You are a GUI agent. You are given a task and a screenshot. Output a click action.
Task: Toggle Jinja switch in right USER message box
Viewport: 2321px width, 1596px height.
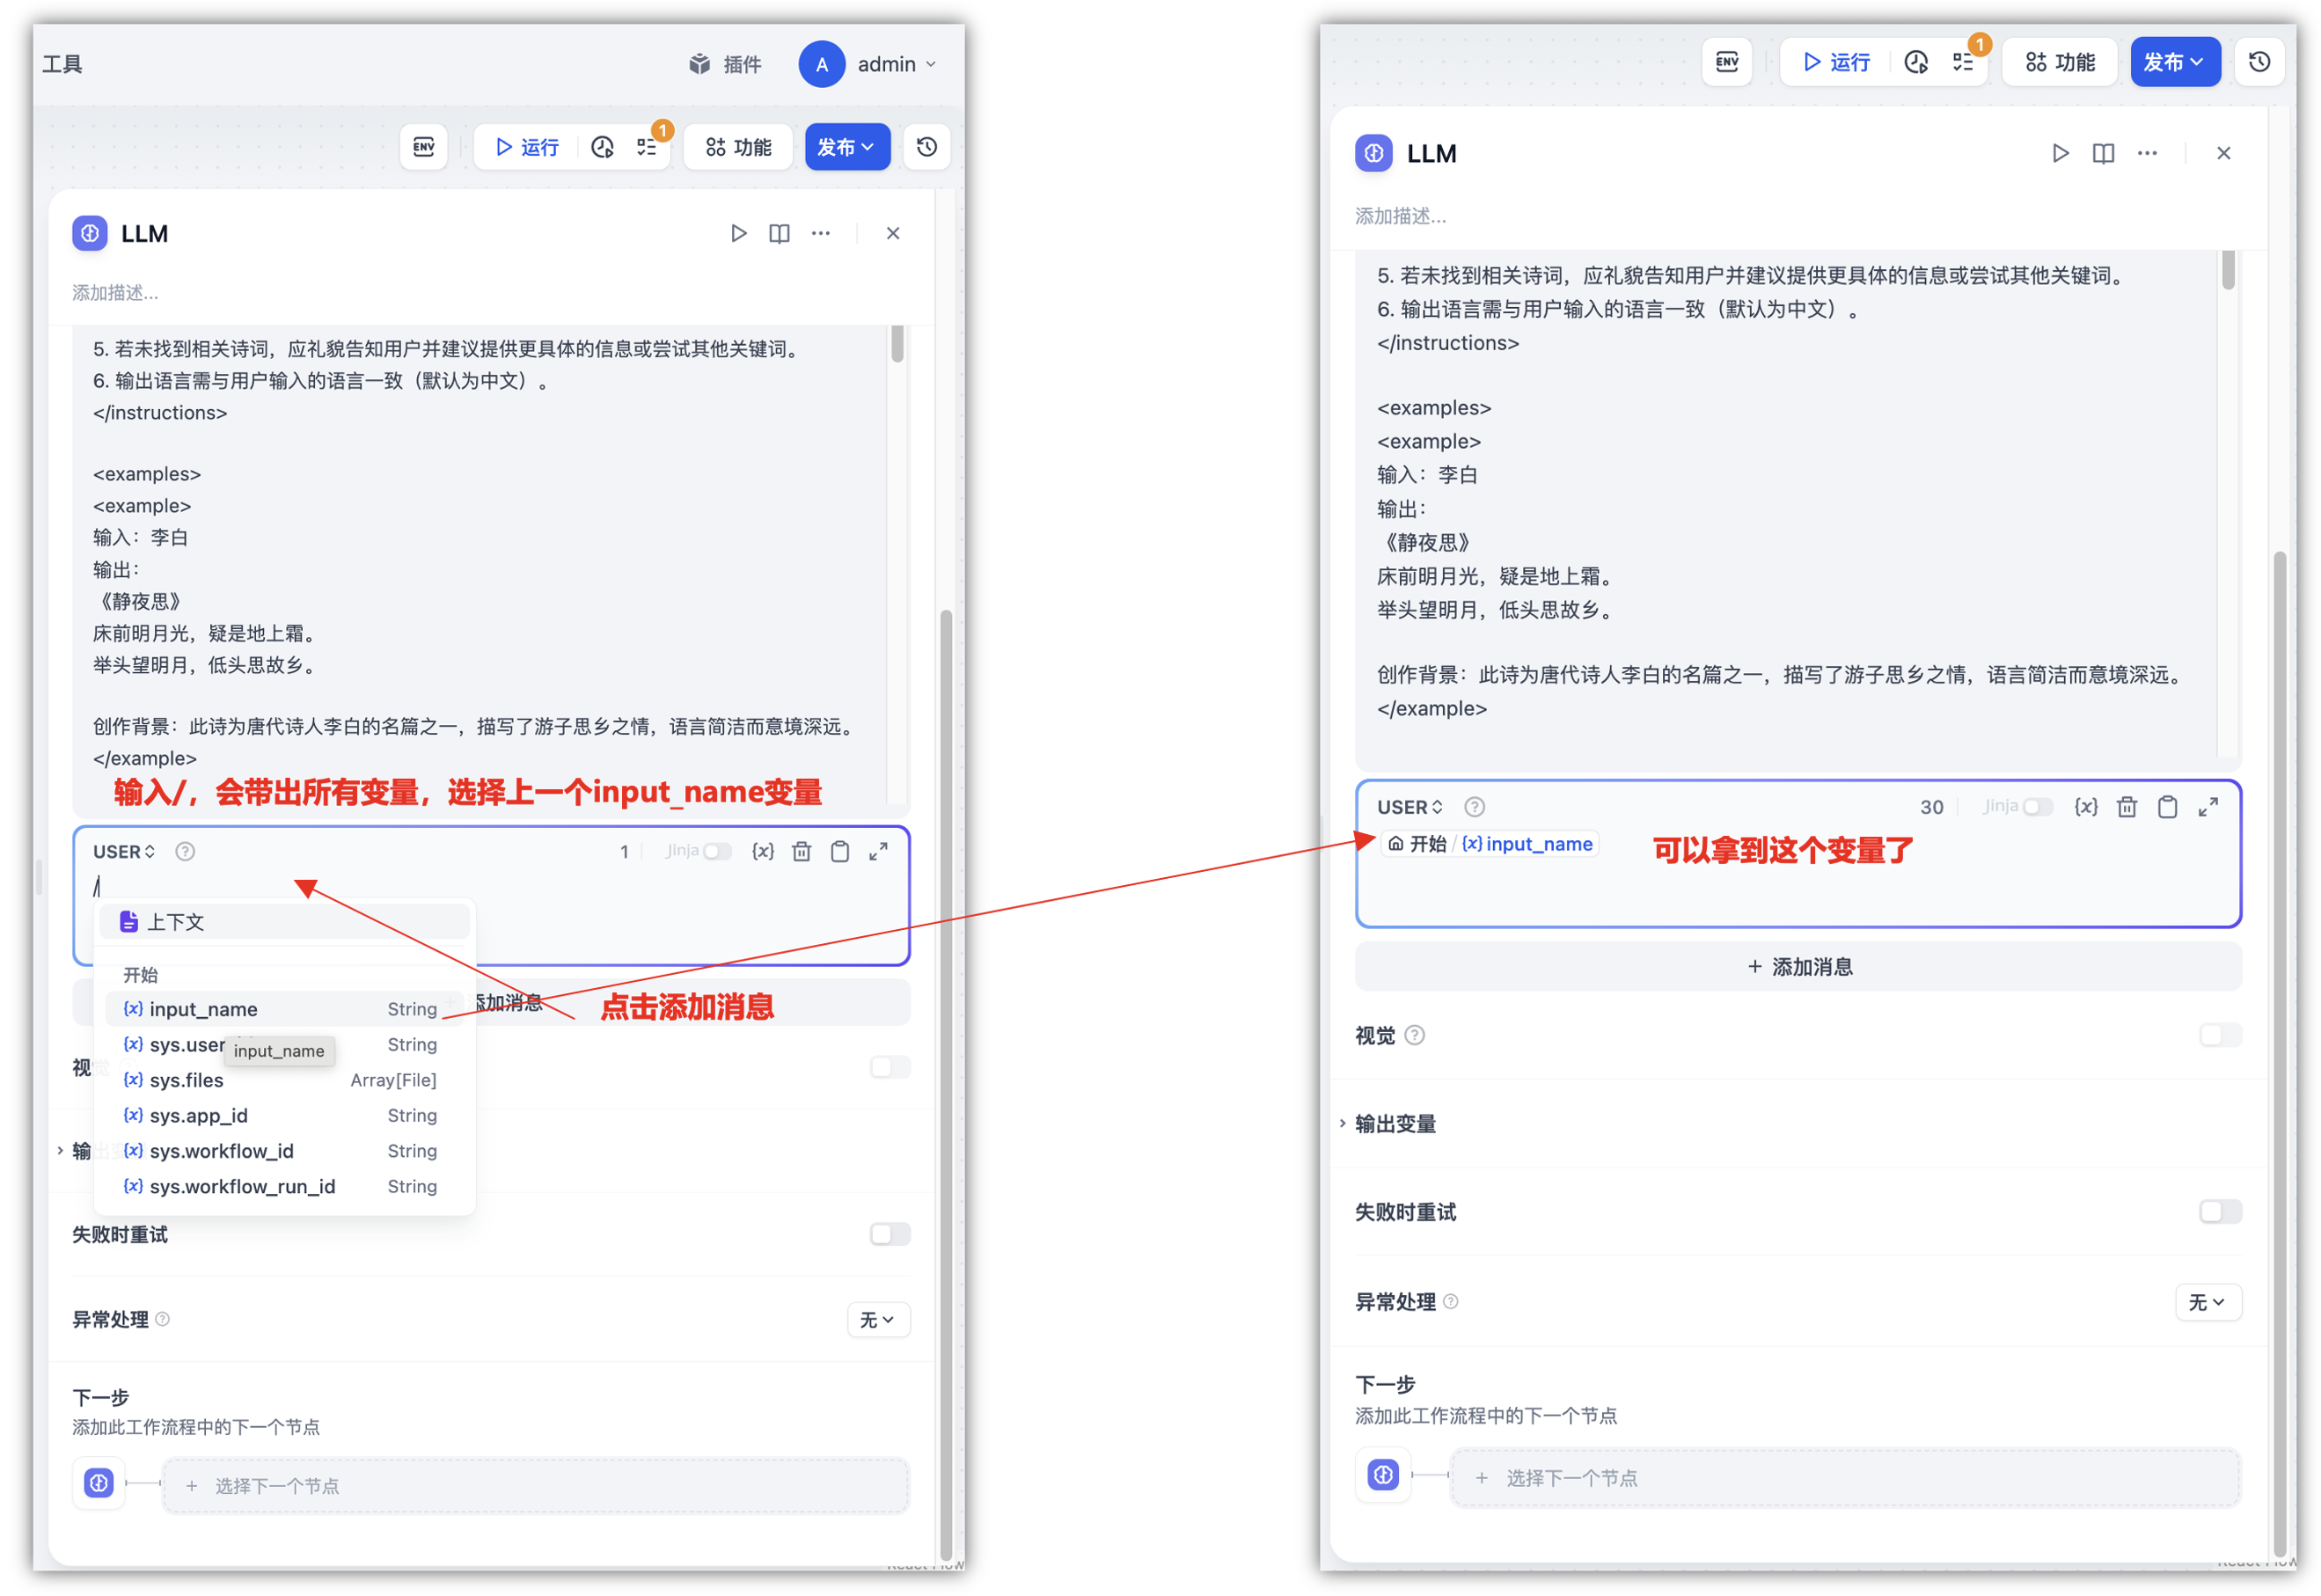click(x=2036, y=807)
